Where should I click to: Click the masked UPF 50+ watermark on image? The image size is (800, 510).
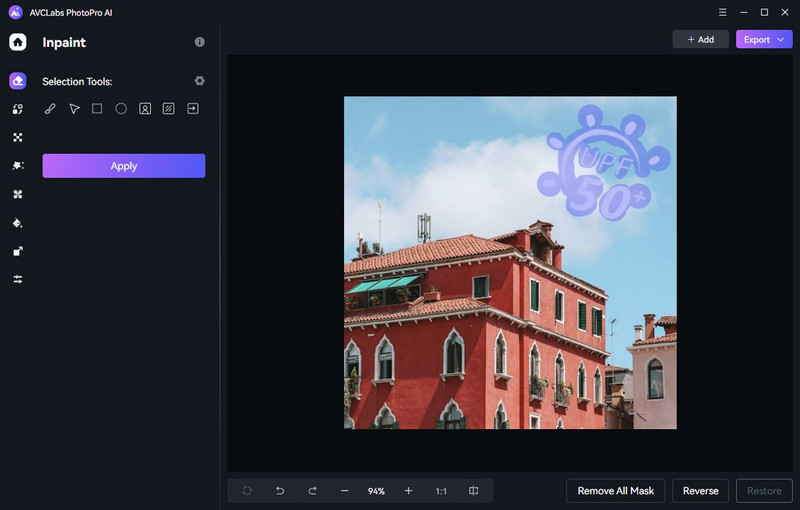(603, 163)
